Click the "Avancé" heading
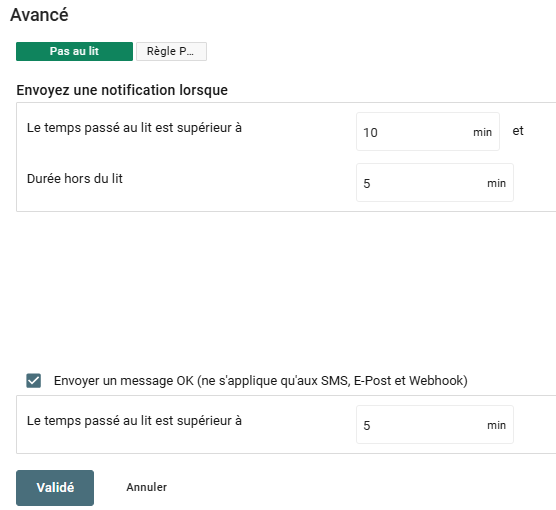The height and width of the screenshot is (510, 556). coord(39,15)
